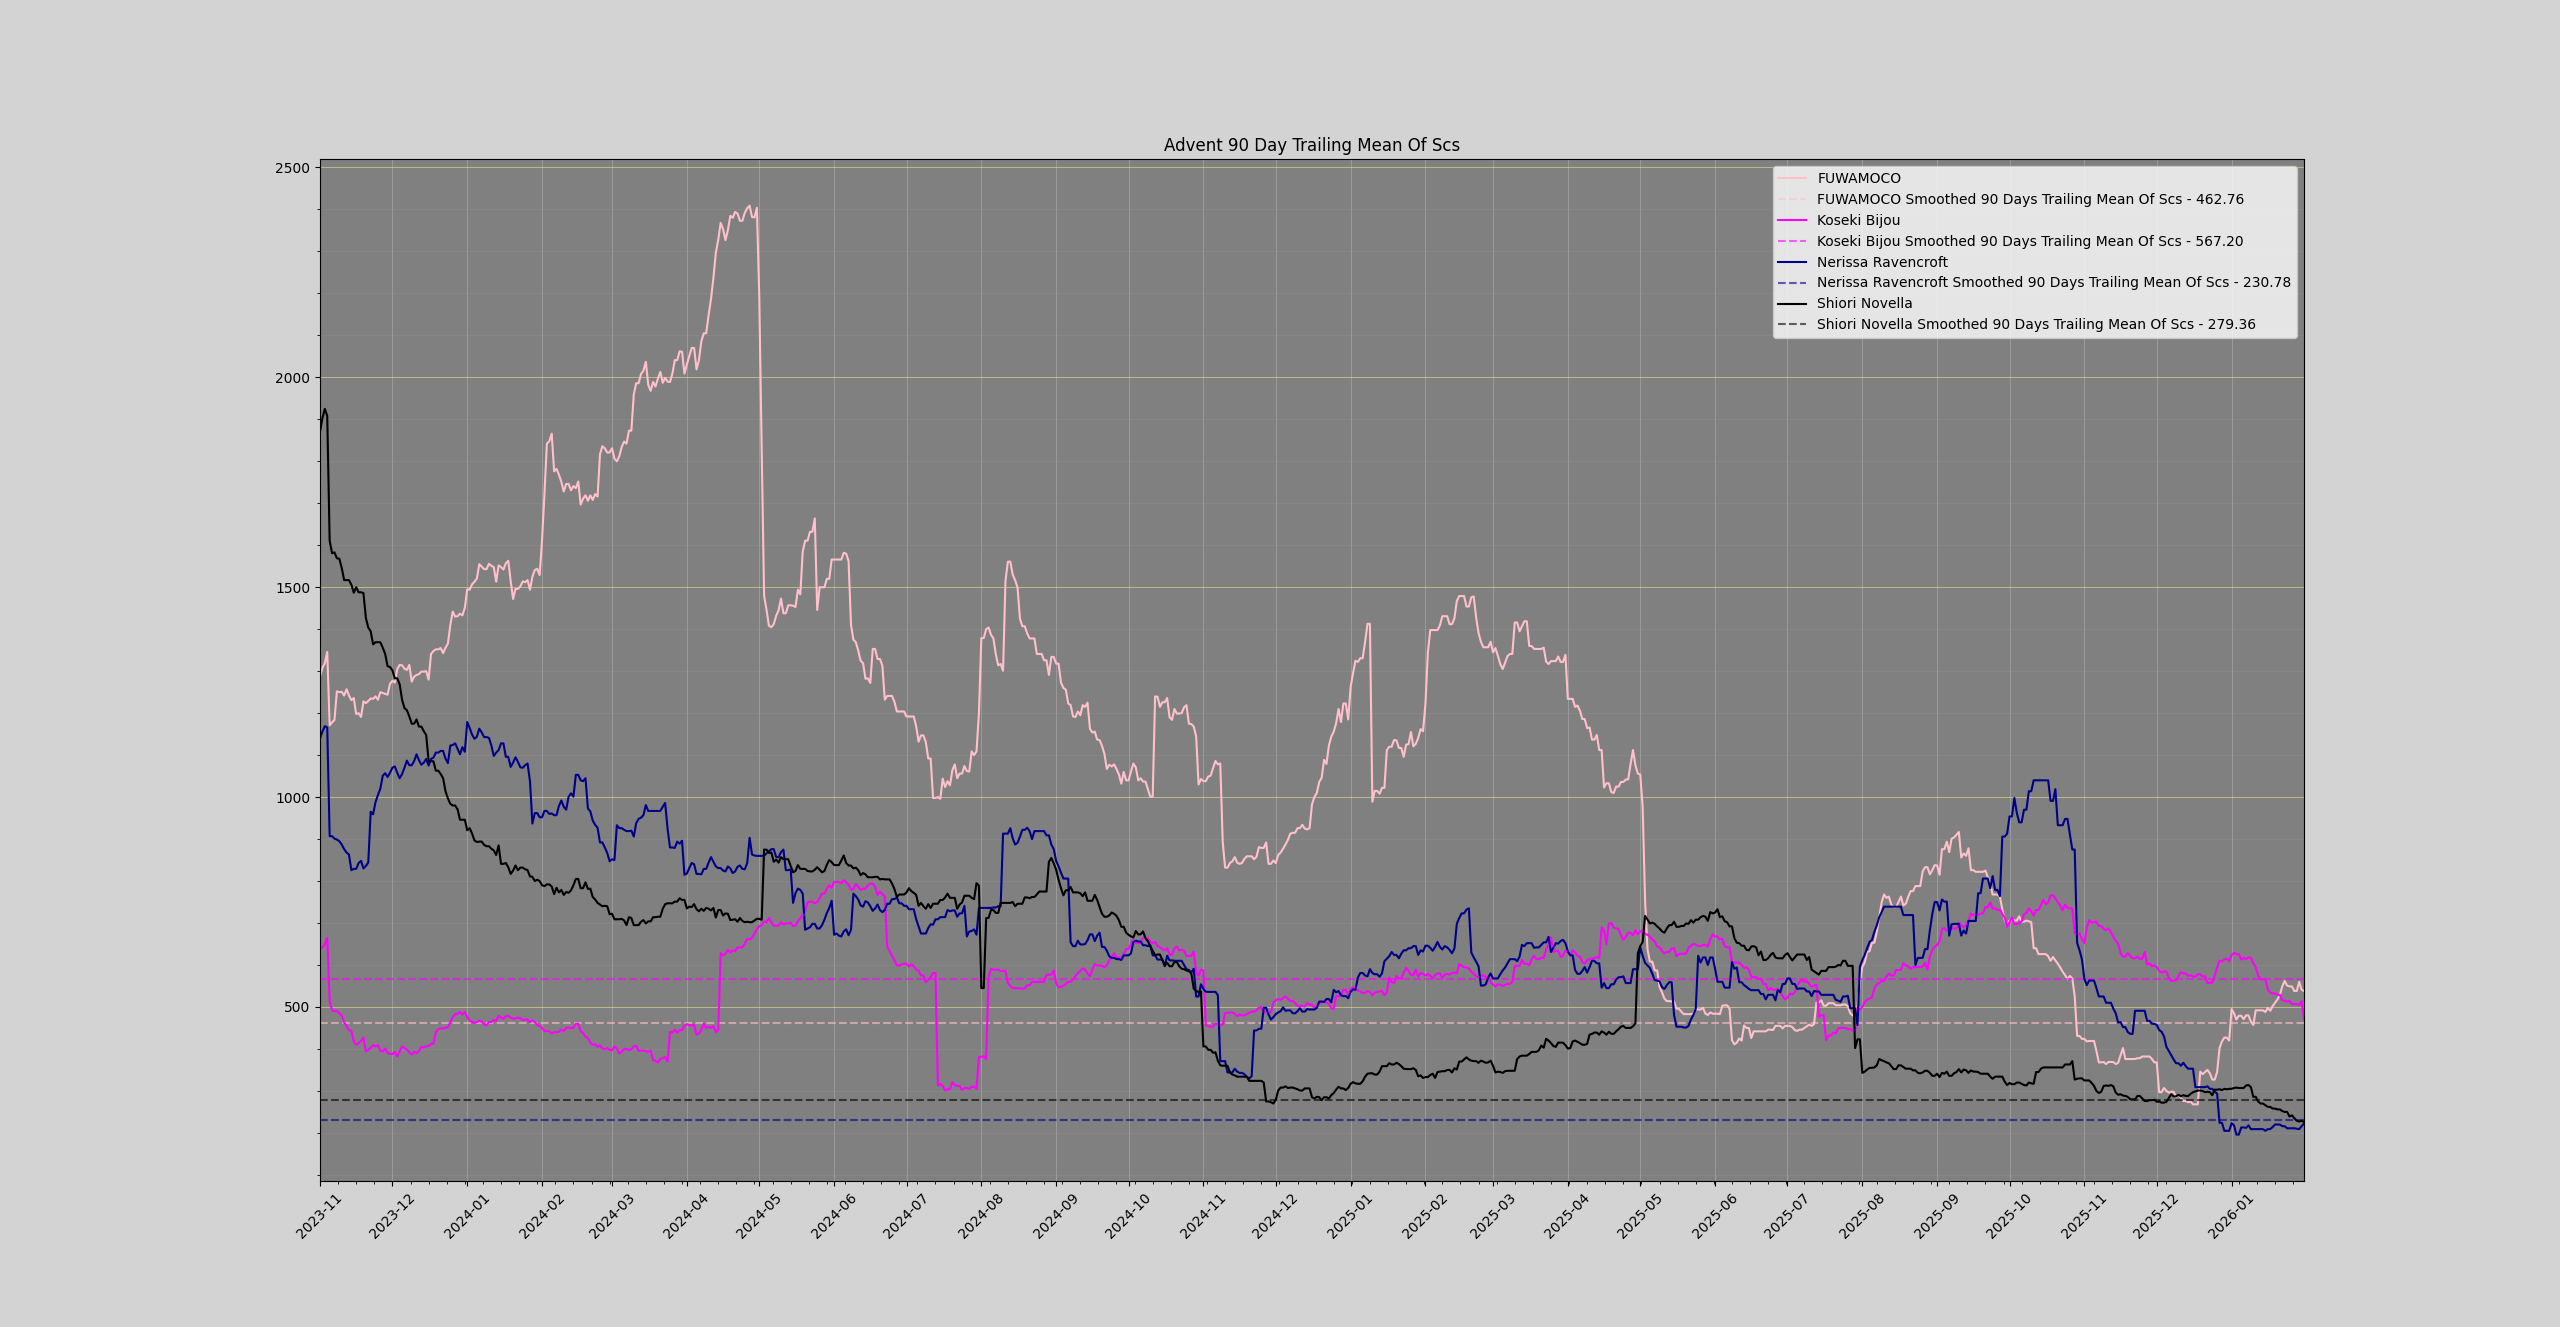This screenshot has width=2560, height=1327.
Task: Click the 1000 y-axis tick label
Action: point(292,798)
